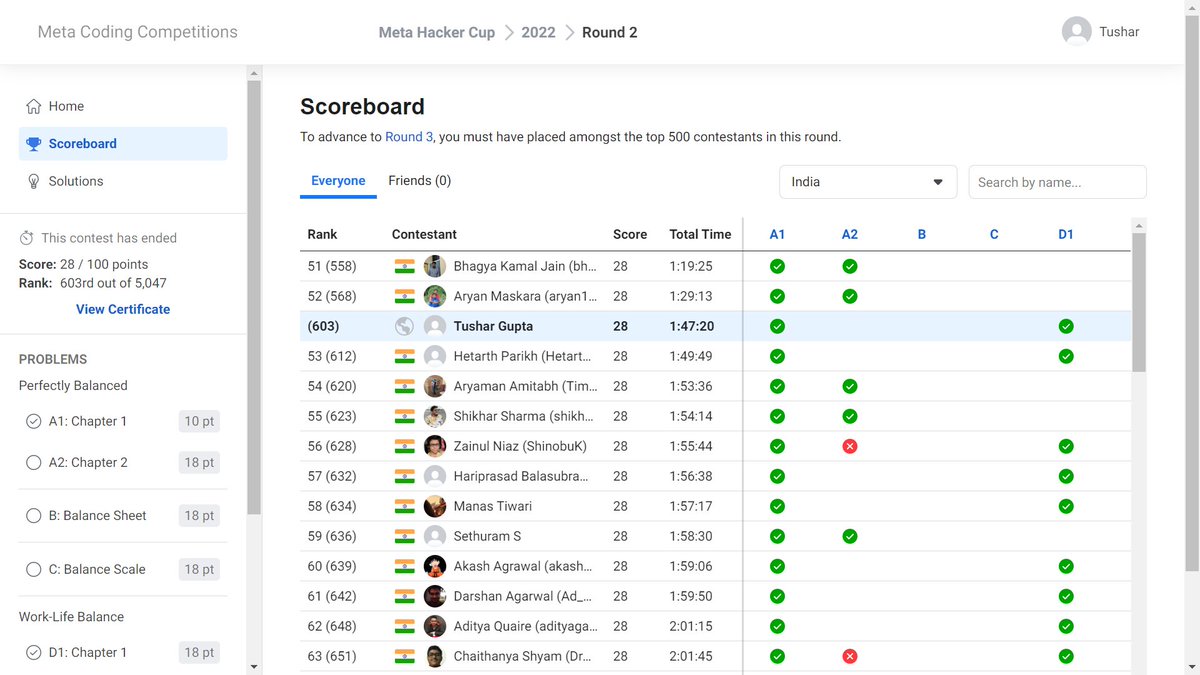Click C: Balance Scale status circle

click(x=33, y=569)
